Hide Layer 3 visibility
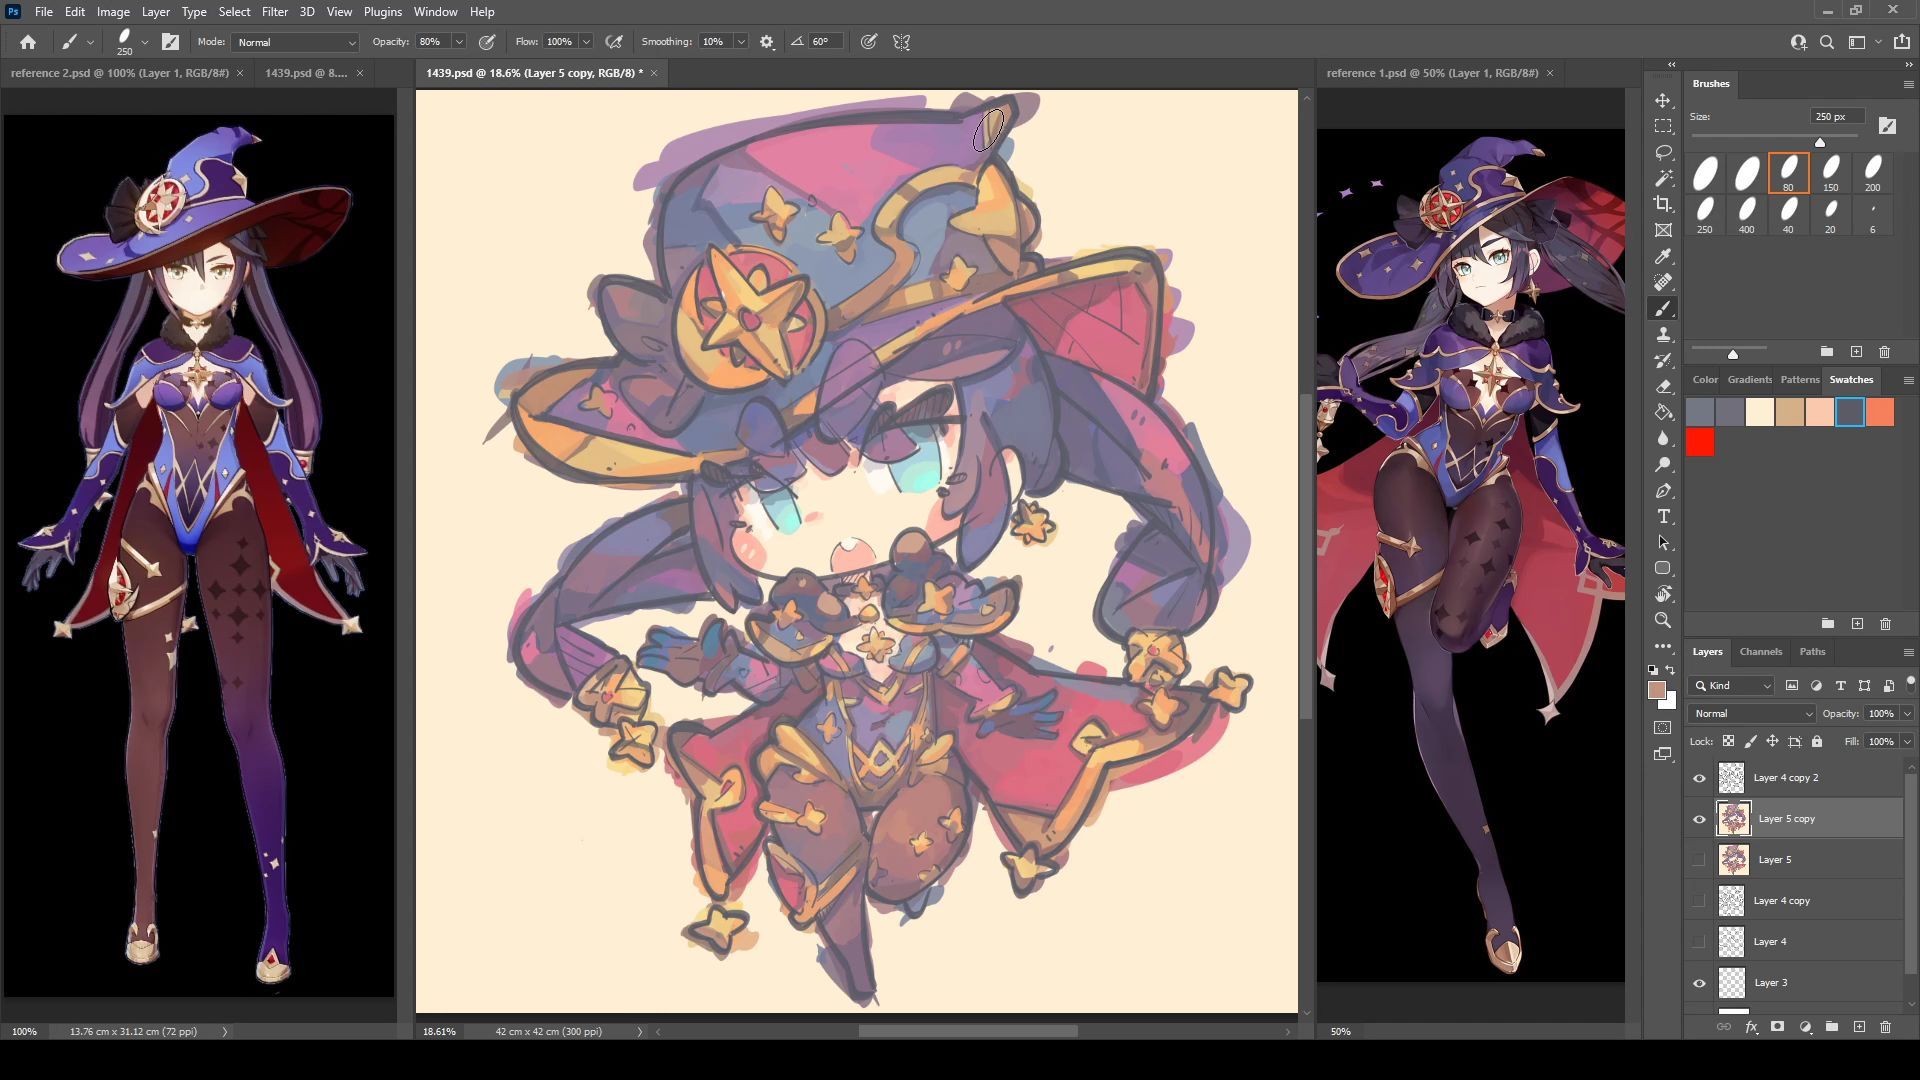Screen dimensions: 1920x1080 click(1699, 983)
